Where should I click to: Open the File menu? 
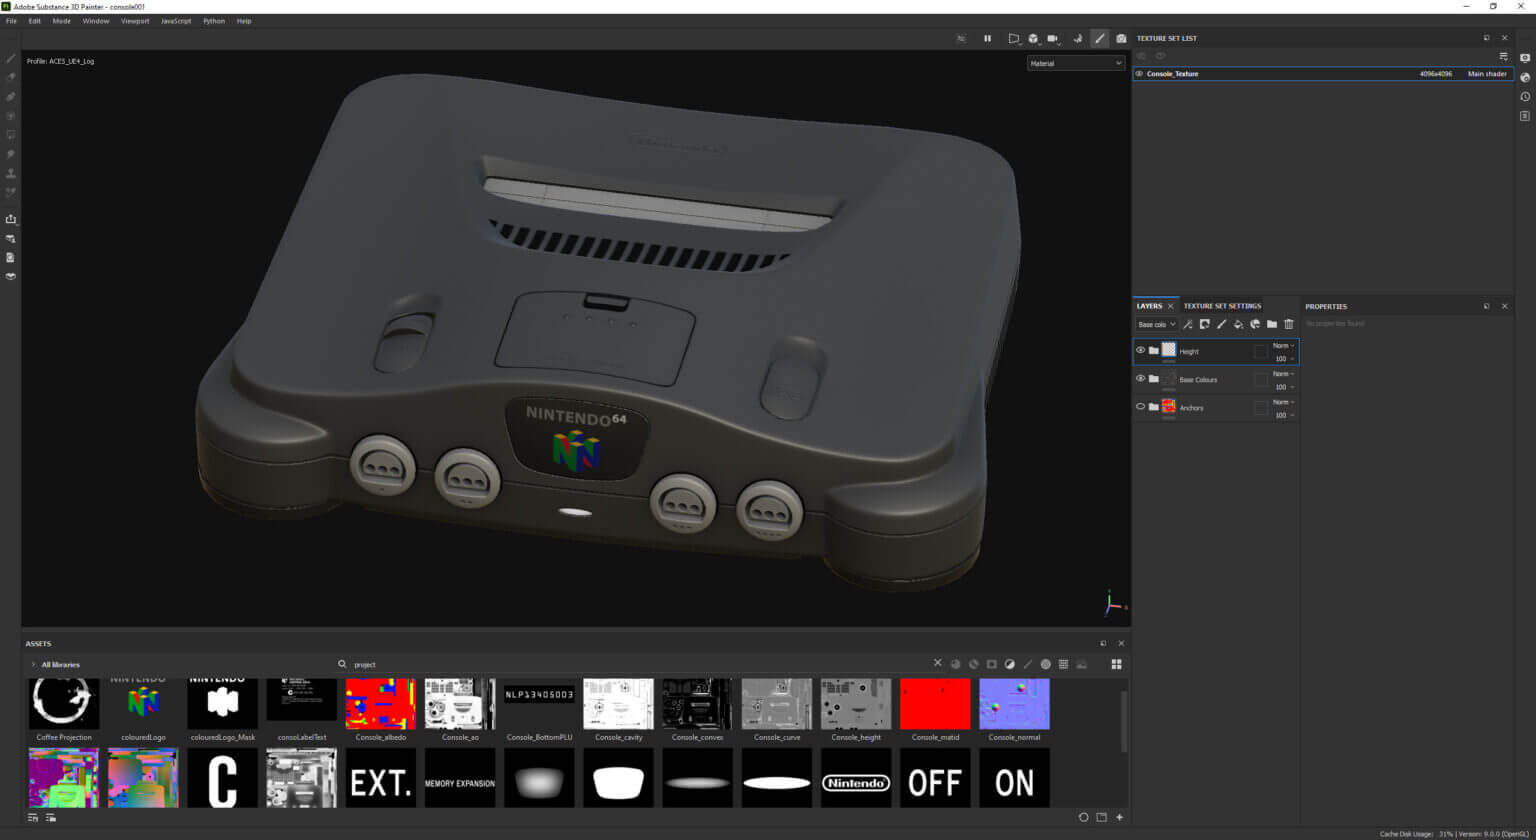click(x=11, y=21)
